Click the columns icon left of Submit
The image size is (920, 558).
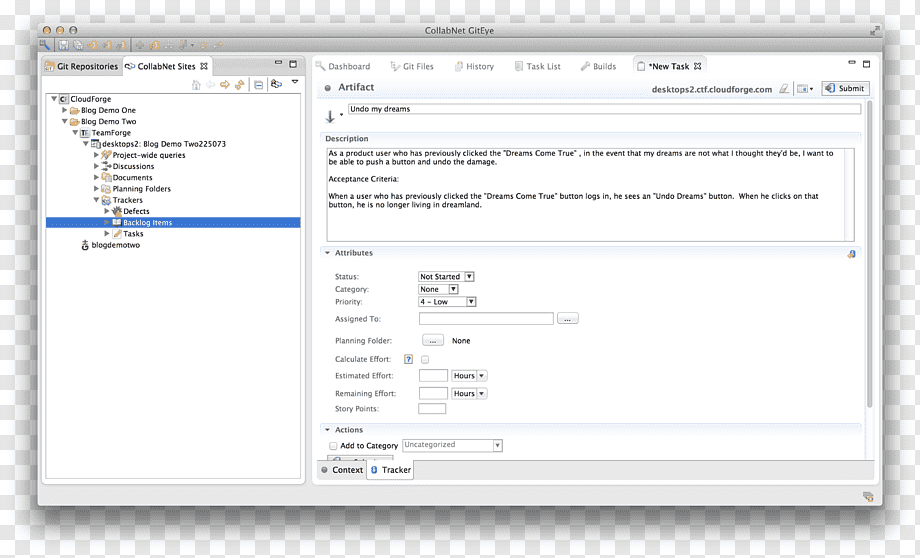click(x=802, y=89)
